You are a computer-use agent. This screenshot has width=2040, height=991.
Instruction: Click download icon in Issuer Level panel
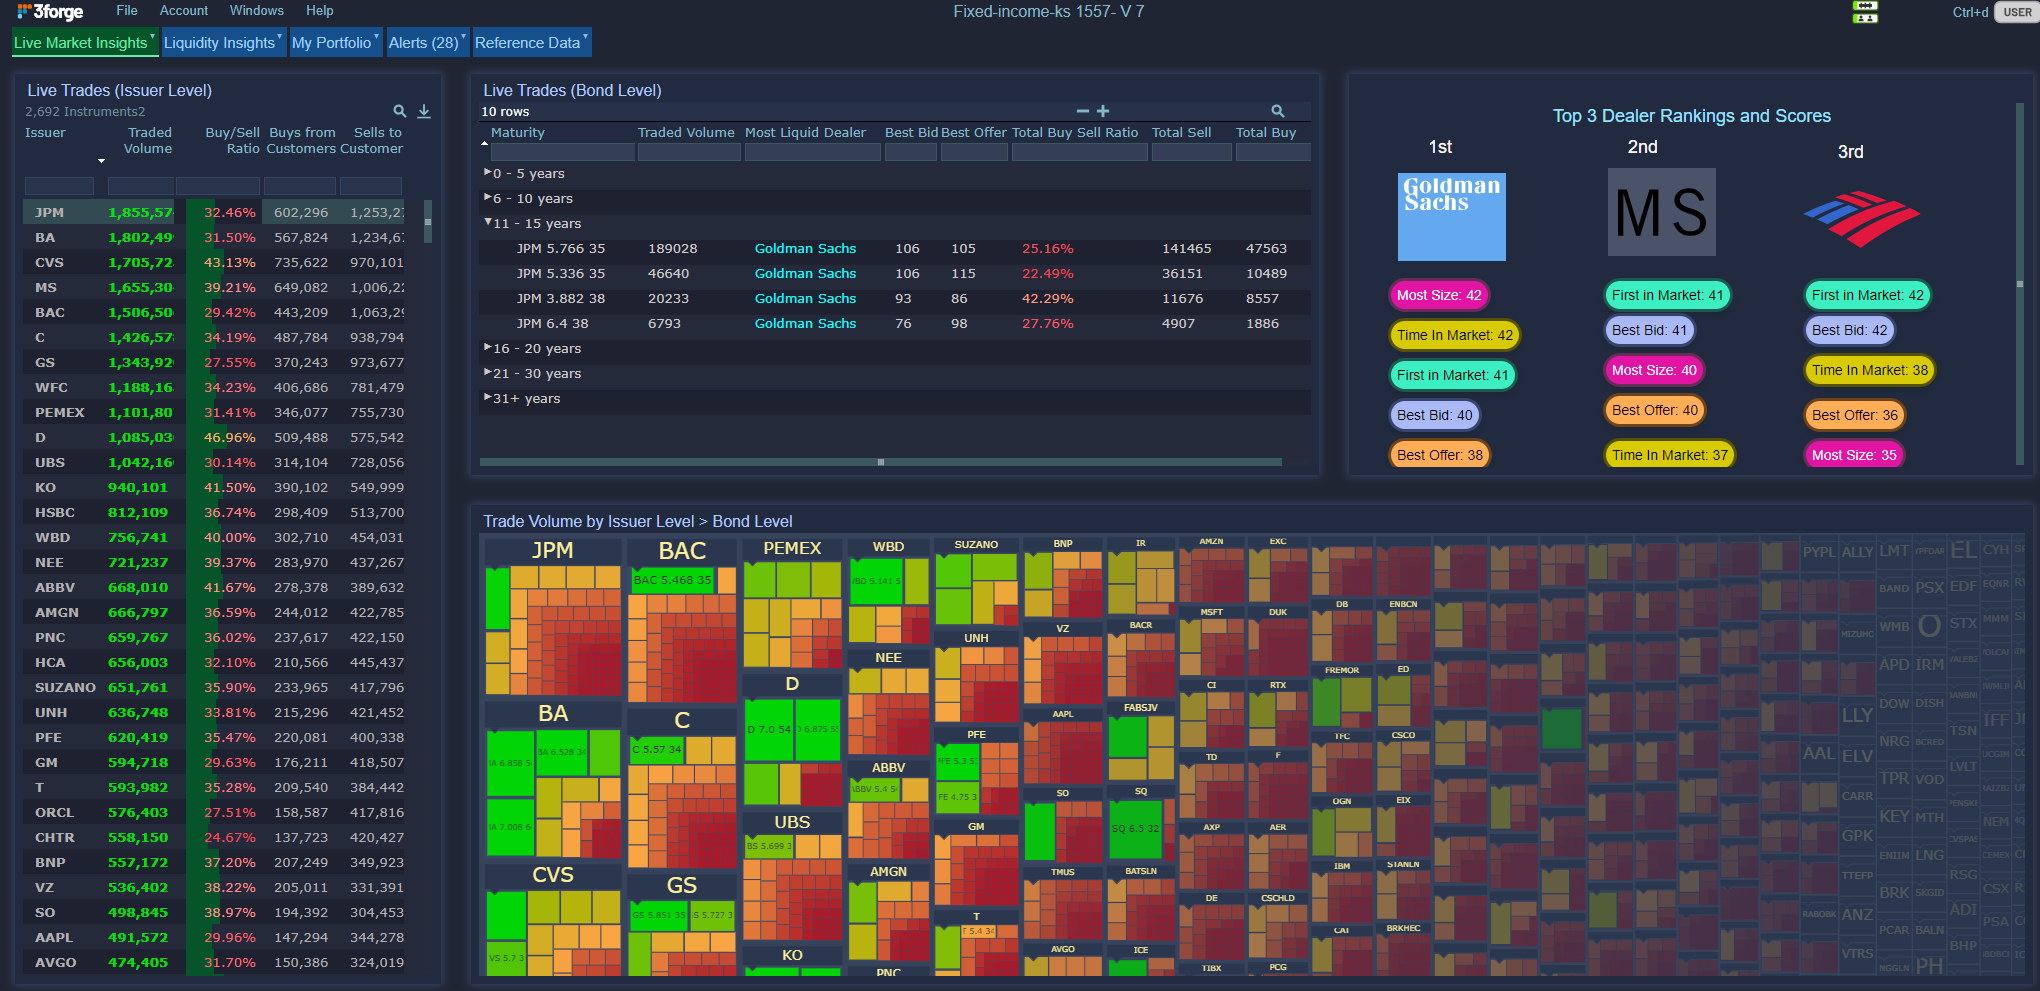(424, 111)
